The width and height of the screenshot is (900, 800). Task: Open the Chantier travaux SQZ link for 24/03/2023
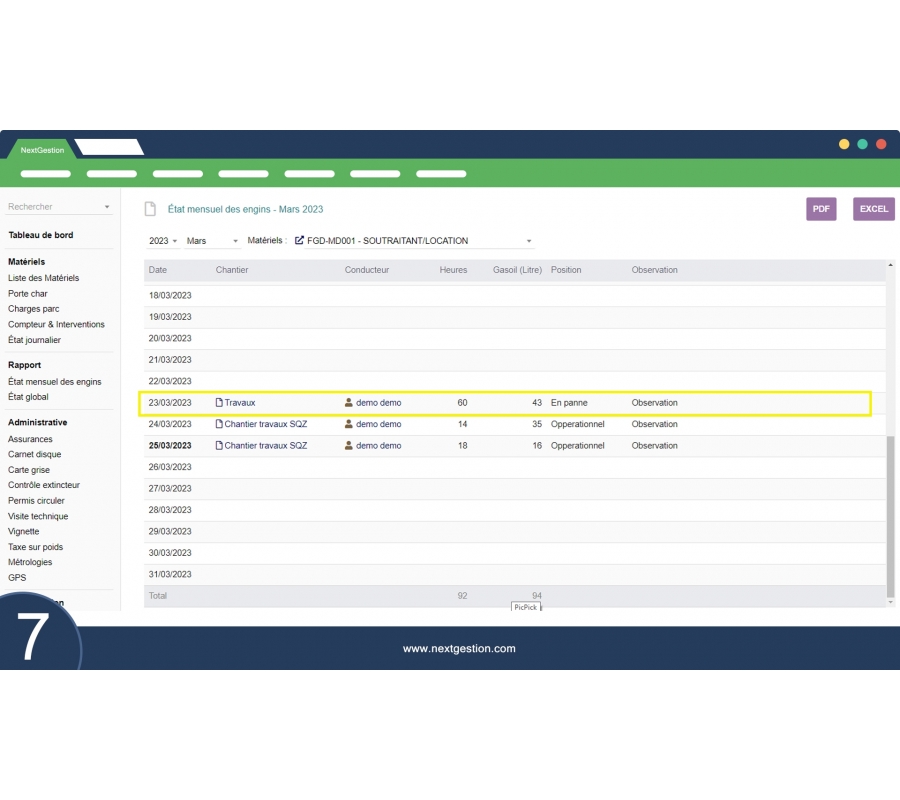(265, 424)
